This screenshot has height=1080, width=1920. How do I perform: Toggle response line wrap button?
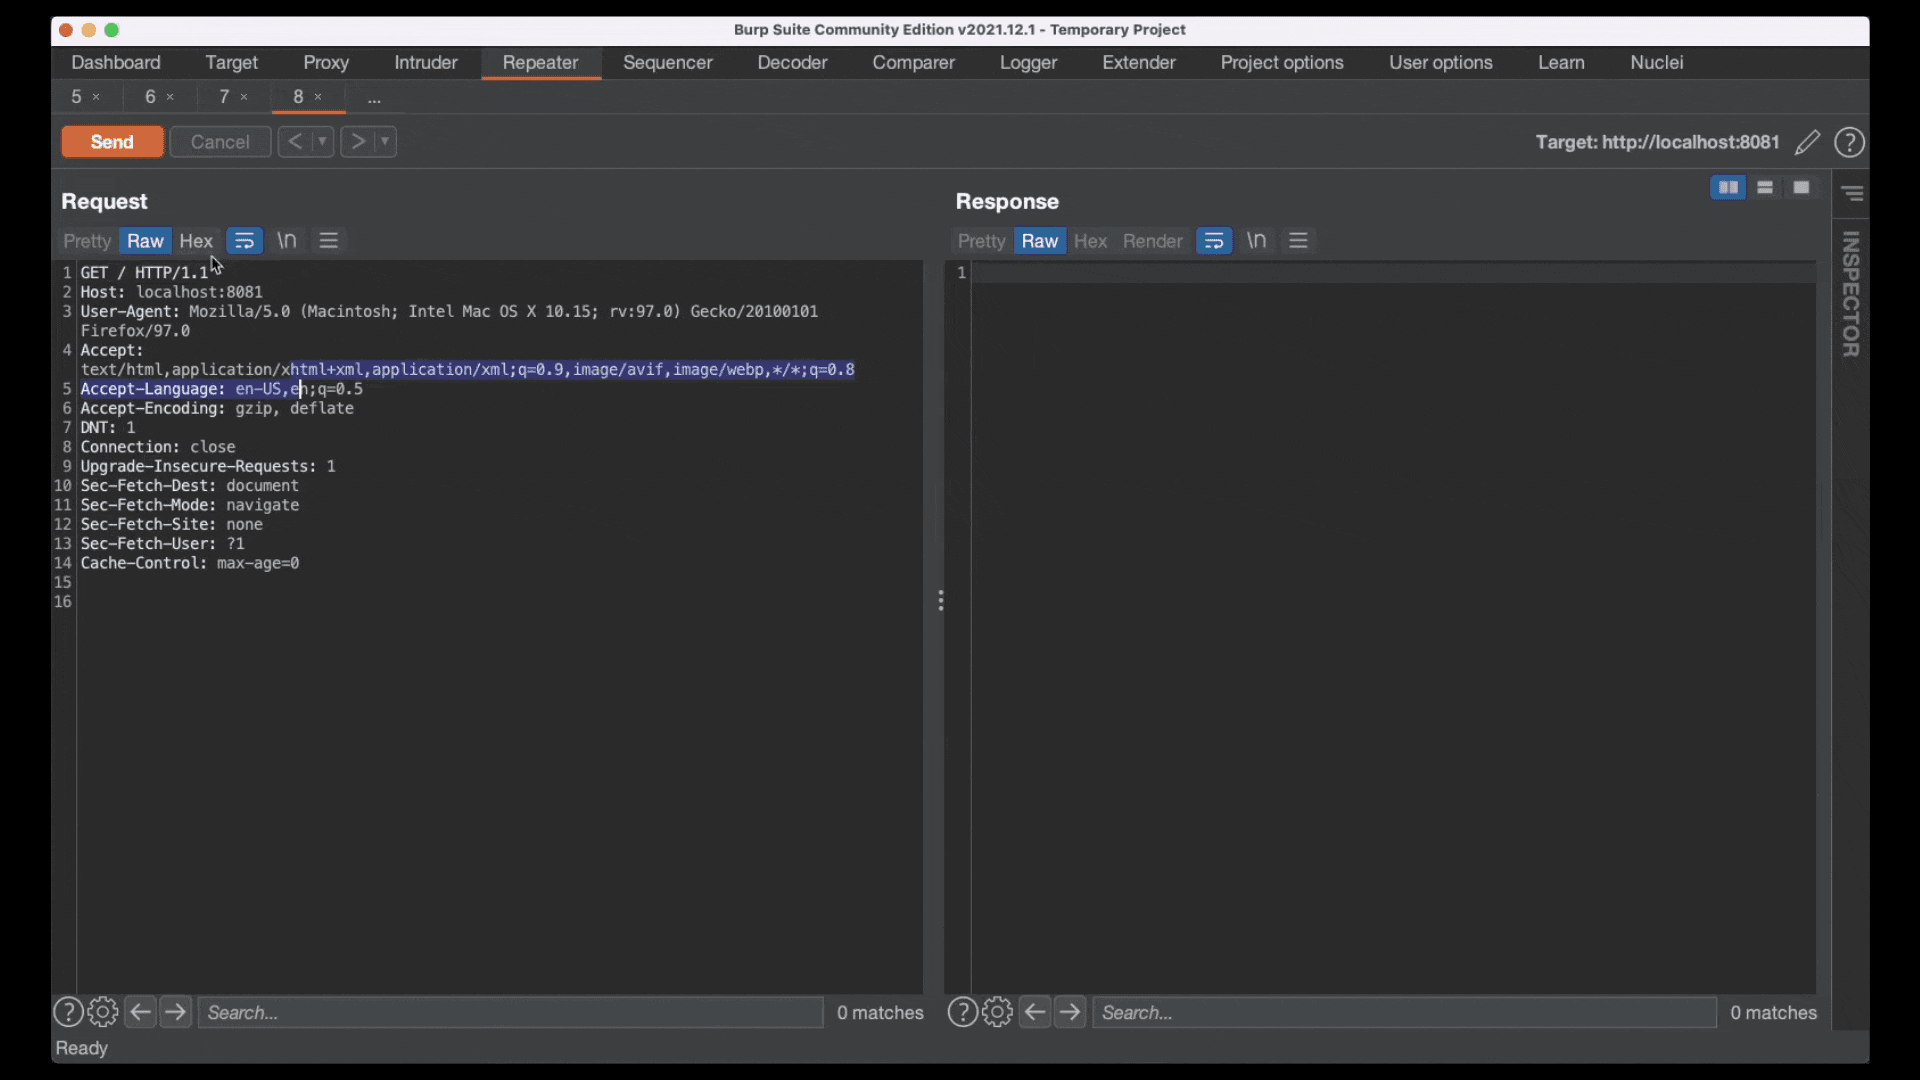(x=1213, y=241)
